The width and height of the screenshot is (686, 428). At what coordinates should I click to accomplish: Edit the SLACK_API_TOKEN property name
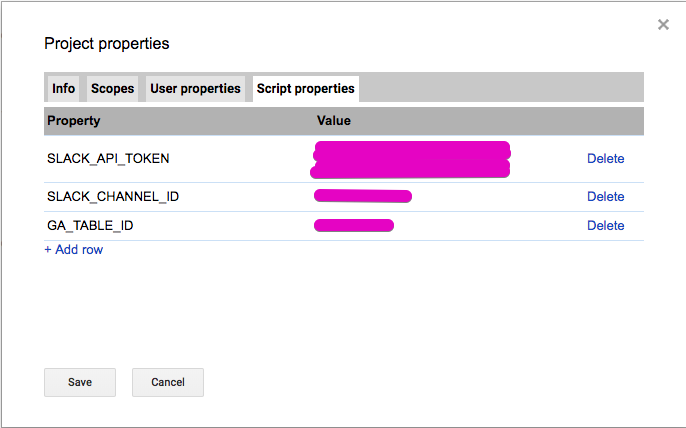[108, 159]
